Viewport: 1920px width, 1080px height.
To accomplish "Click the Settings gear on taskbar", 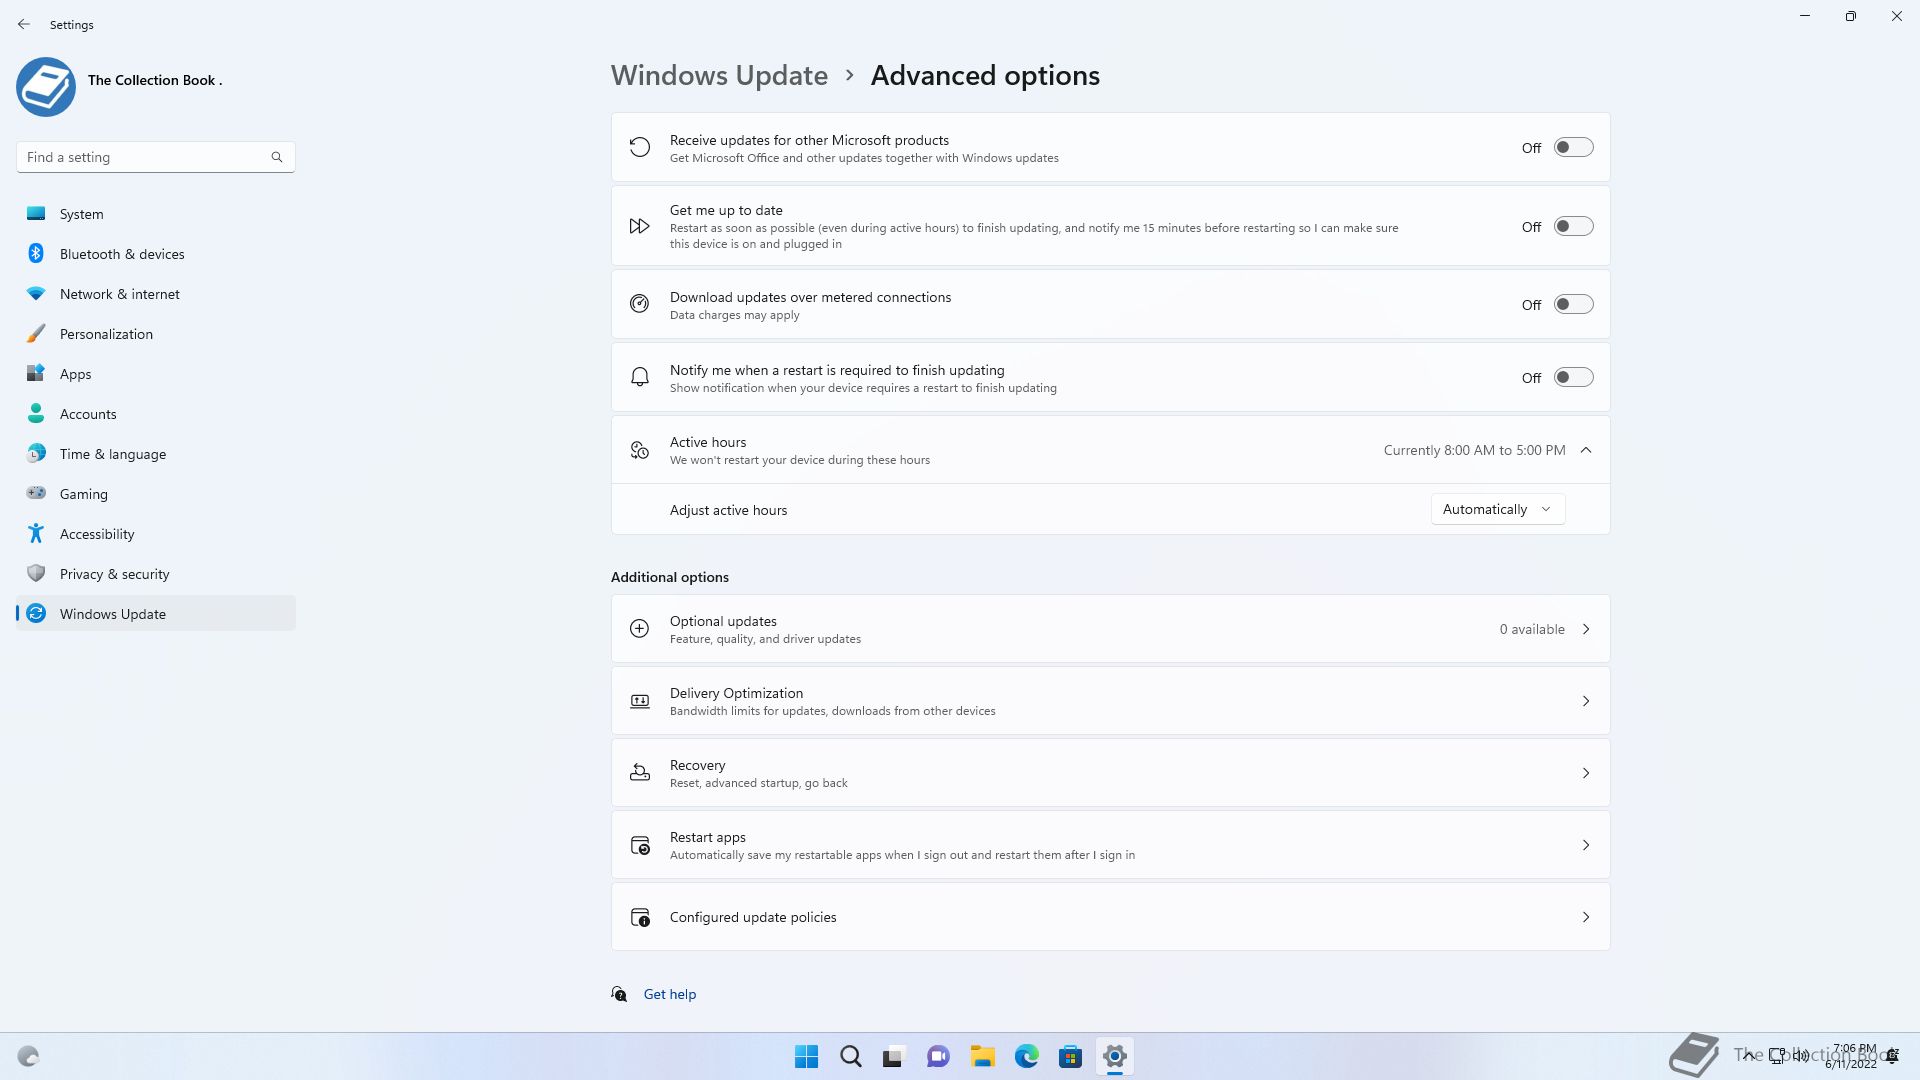I will click(x=1114, y=1056).
